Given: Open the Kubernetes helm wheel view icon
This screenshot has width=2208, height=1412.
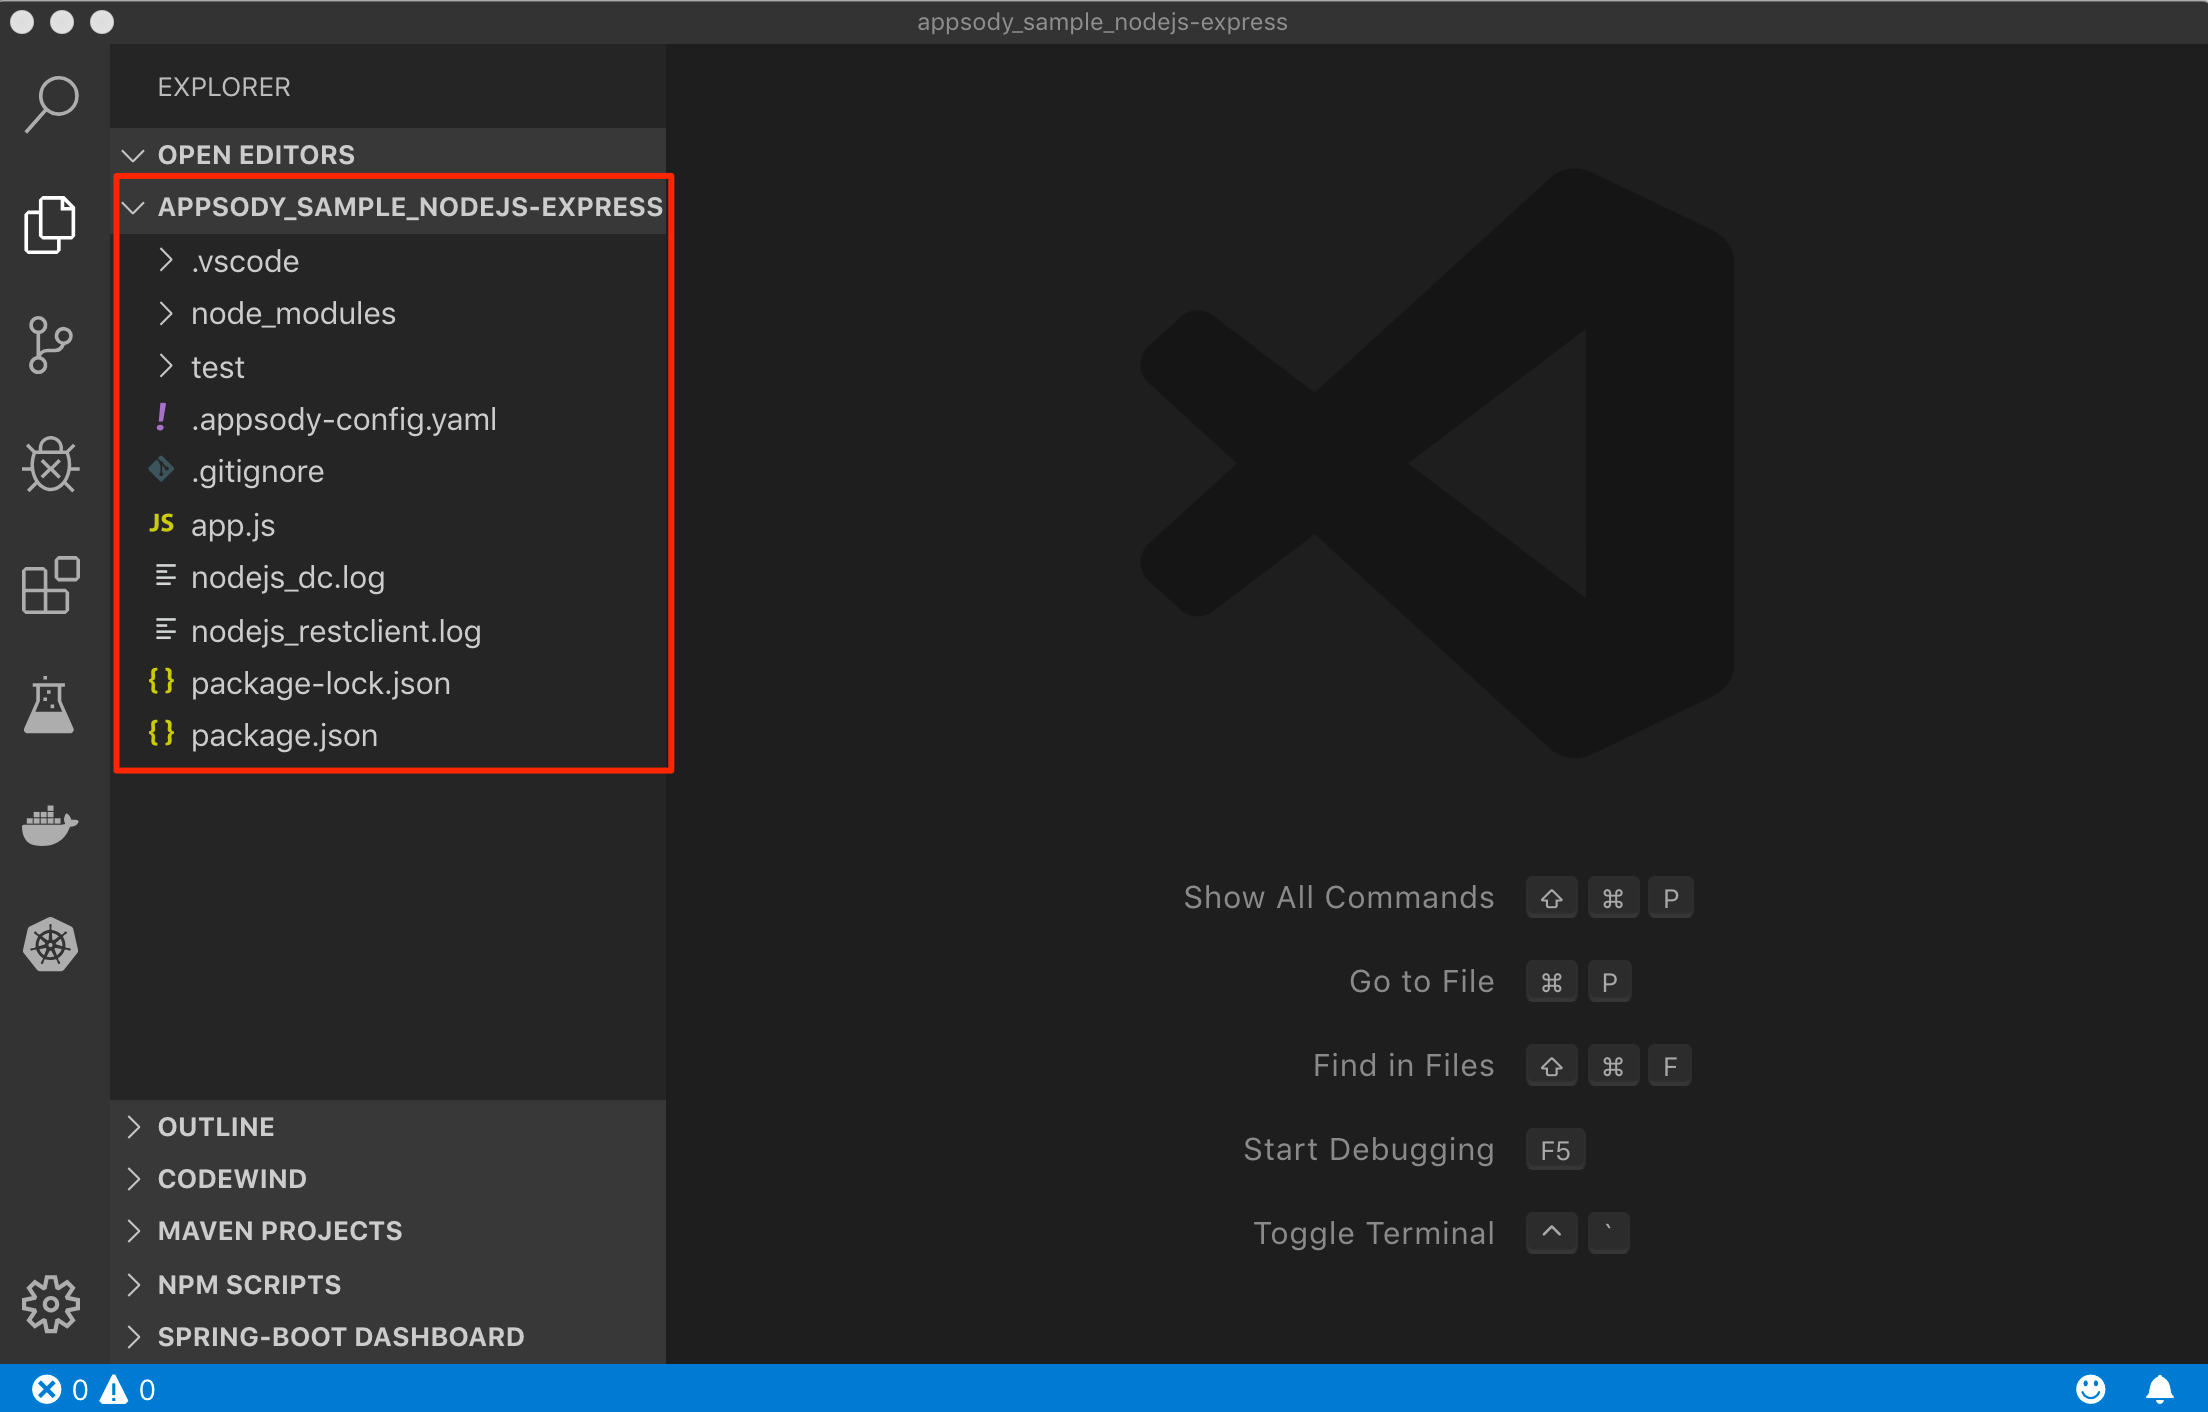Looking at the screenshot, I should (x=50, y=945).
